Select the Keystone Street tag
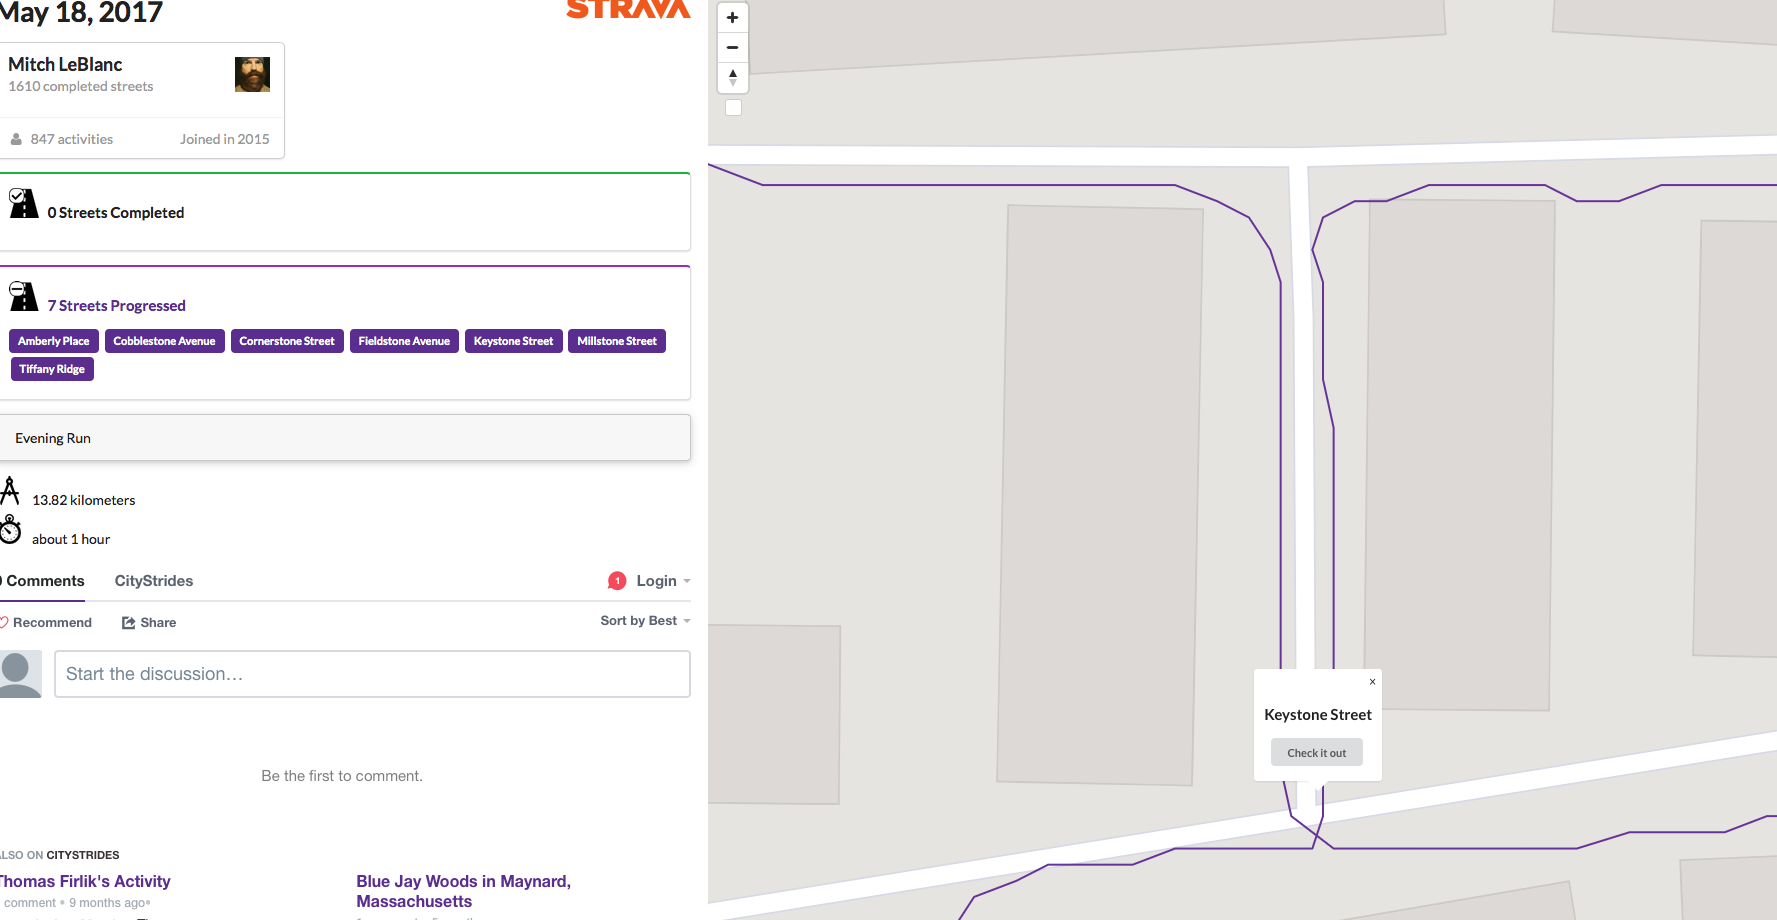The image size is (1777, 920). [513, 341]
